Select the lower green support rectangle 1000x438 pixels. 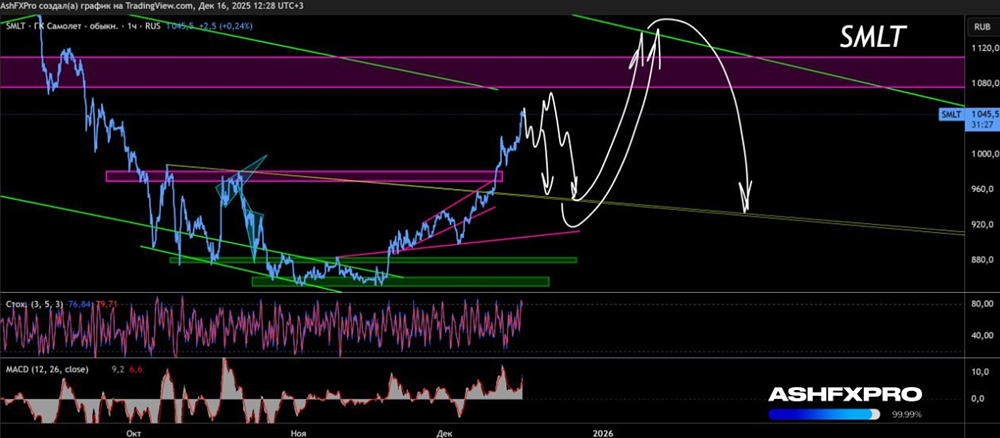pyautogui.click(x=401, y=281)
